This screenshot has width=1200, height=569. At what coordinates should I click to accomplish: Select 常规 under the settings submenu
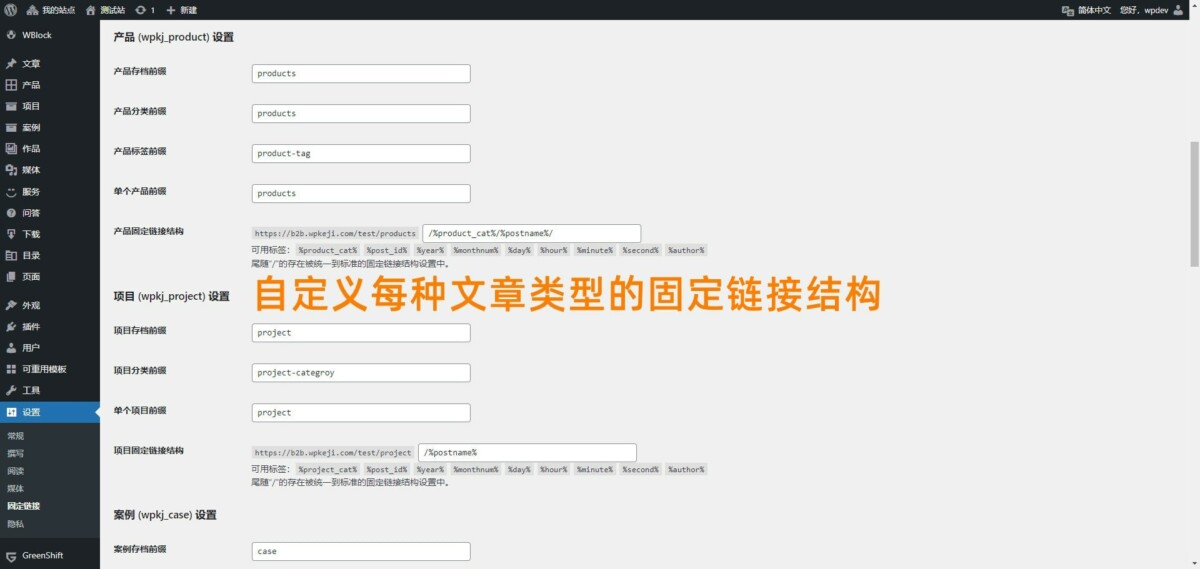click(15, 436)
